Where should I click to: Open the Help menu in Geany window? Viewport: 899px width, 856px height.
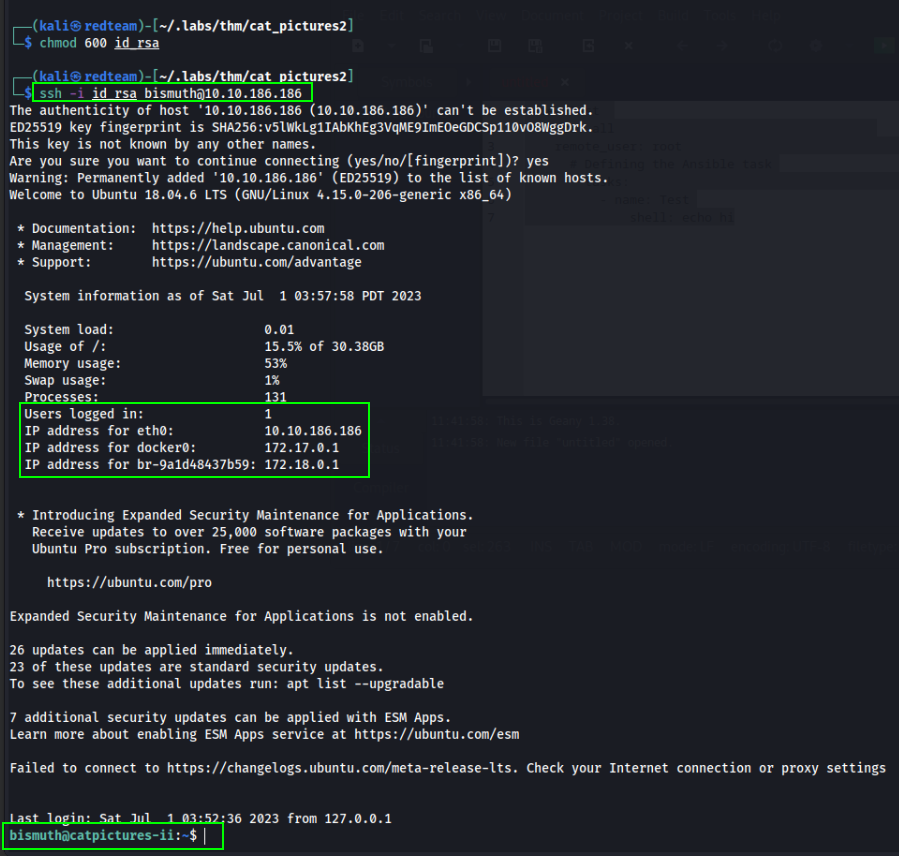click(x=767, y=15)
